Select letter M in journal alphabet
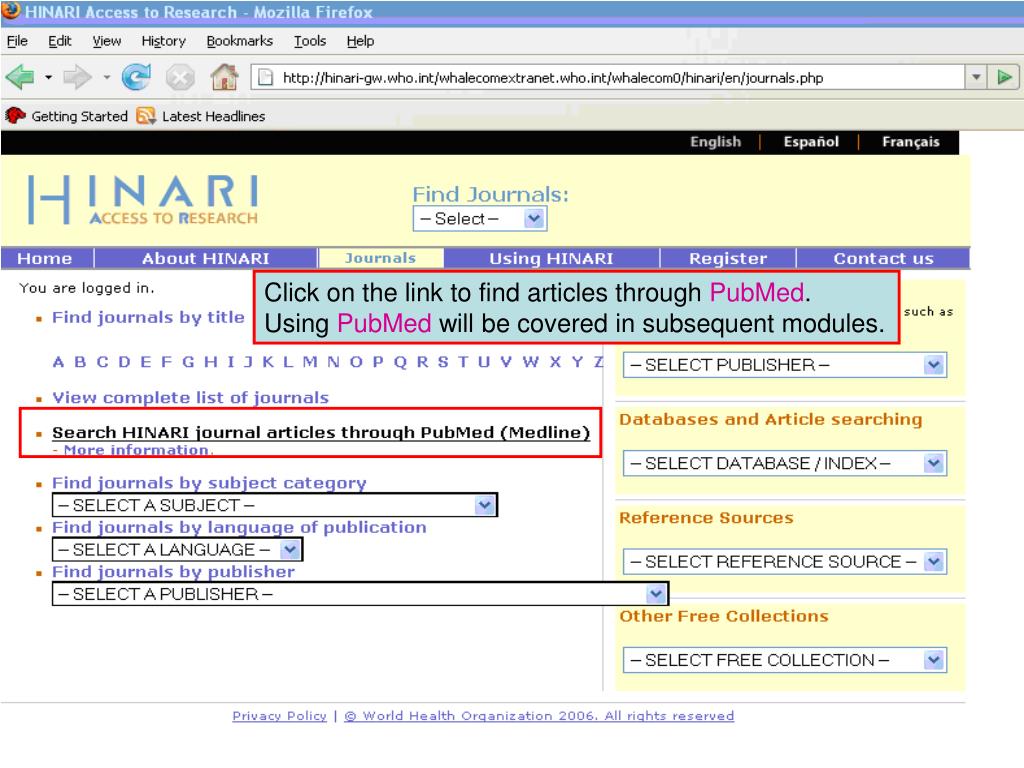 click(x=310, y=362)
